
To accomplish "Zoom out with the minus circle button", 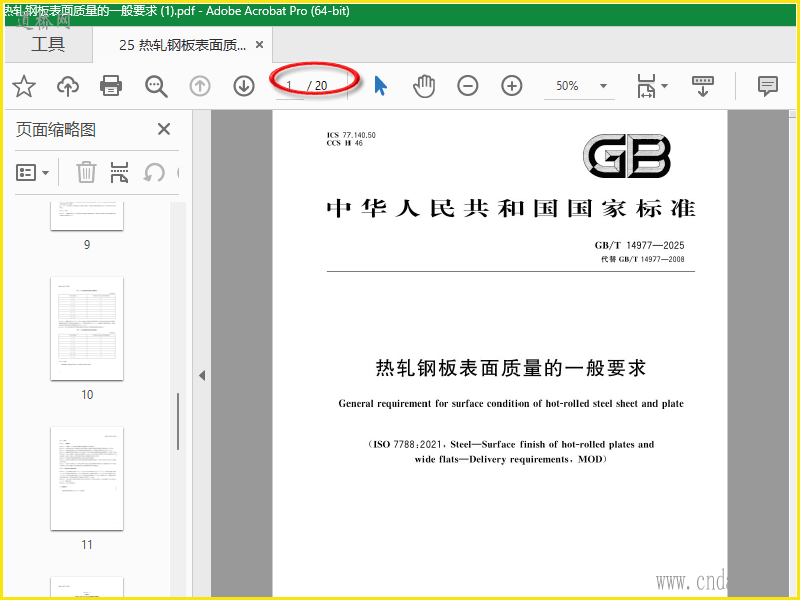I will point(467,86).
